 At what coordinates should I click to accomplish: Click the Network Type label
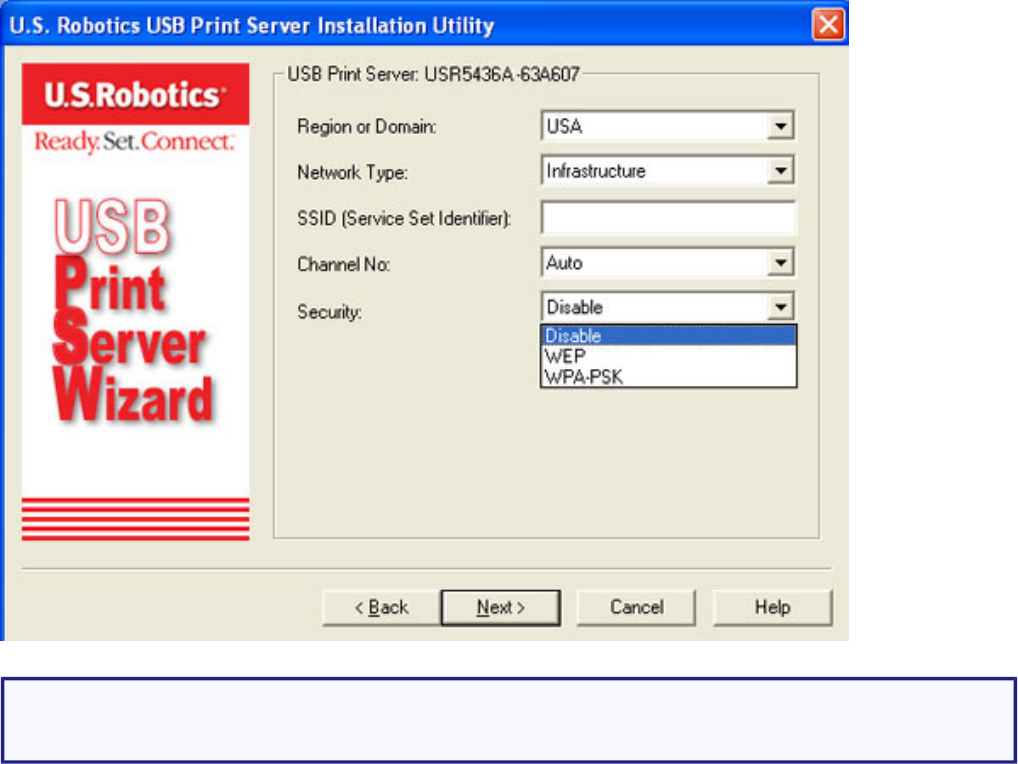click(x=352, y=173)
